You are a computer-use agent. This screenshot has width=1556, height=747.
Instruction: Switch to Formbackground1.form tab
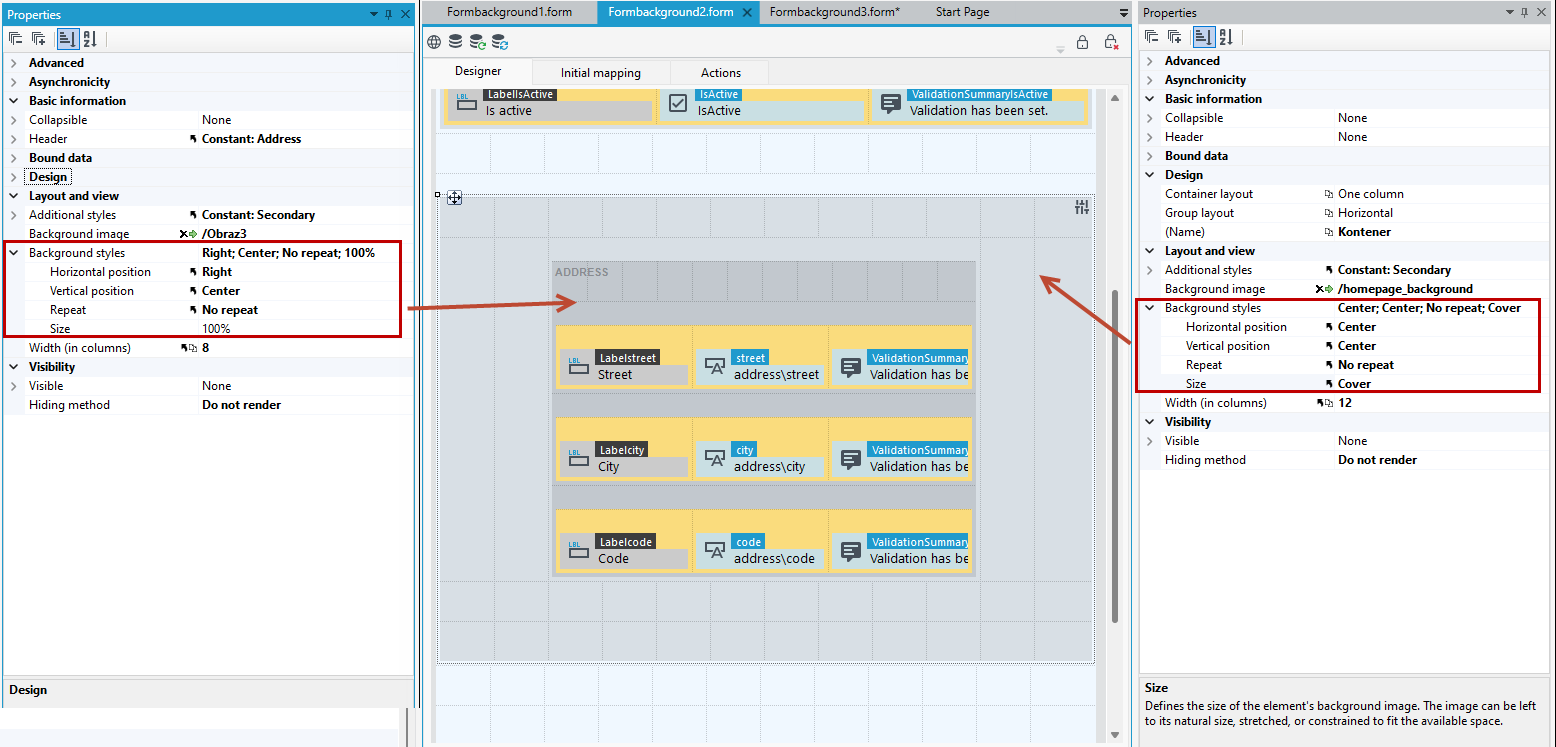[x=511, y=12]
